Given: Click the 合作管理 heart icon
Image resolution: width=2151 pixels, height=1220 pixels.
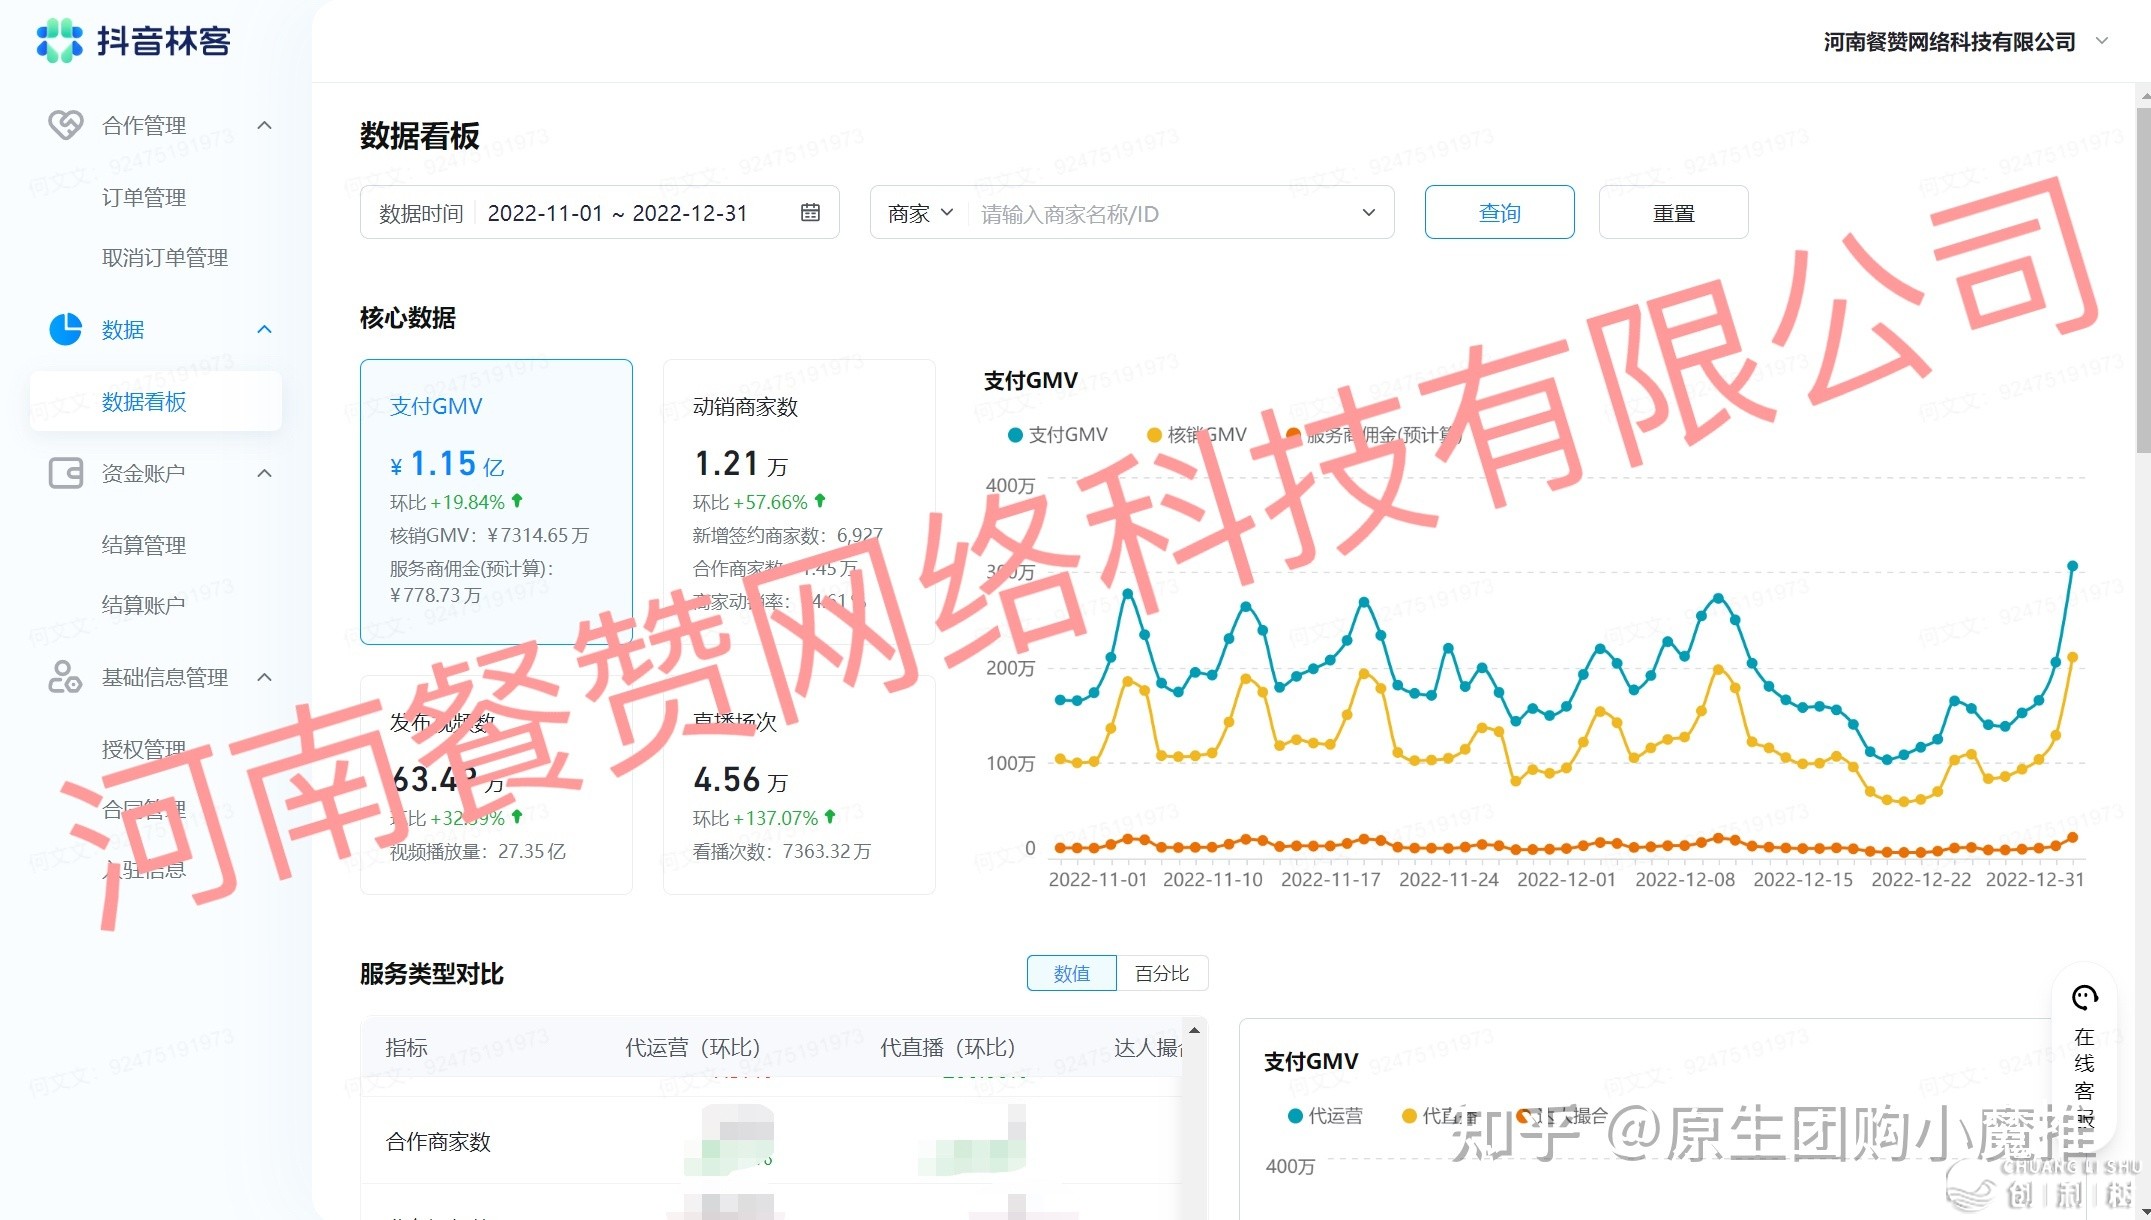Looking at the screenshot, I should (66, 125).
